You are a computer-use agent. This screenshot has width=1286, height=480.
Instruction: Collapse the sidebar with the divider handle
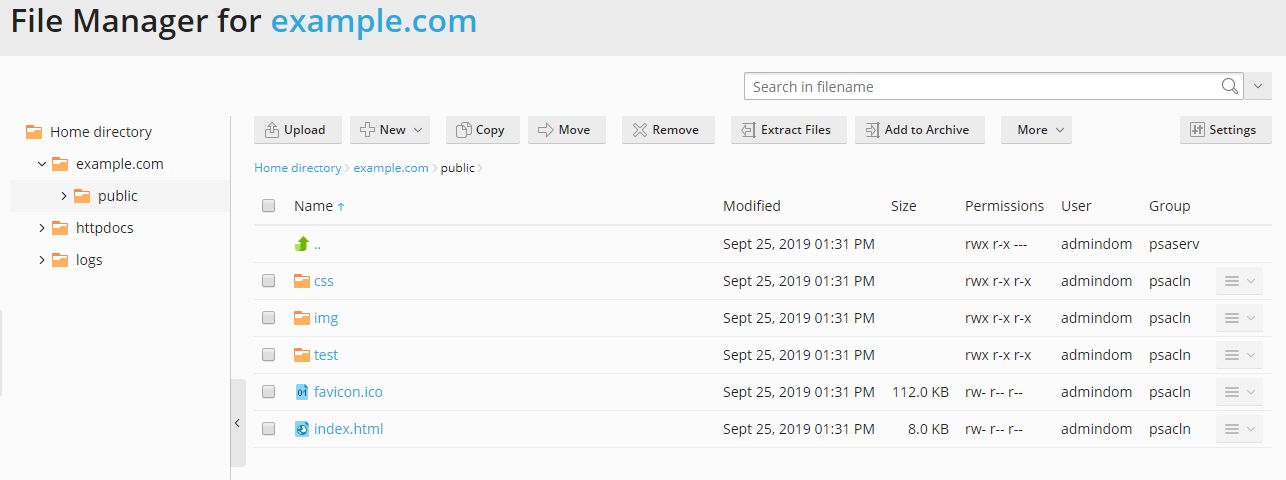click(x=237, y=423)
